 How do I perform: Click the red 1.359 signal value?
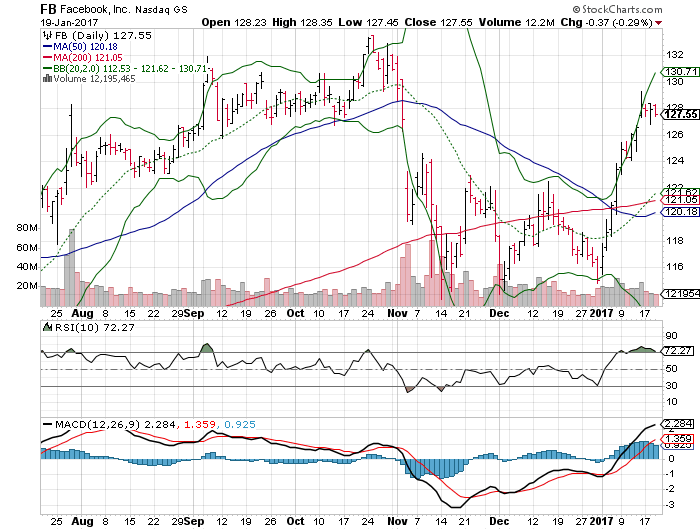200,424
